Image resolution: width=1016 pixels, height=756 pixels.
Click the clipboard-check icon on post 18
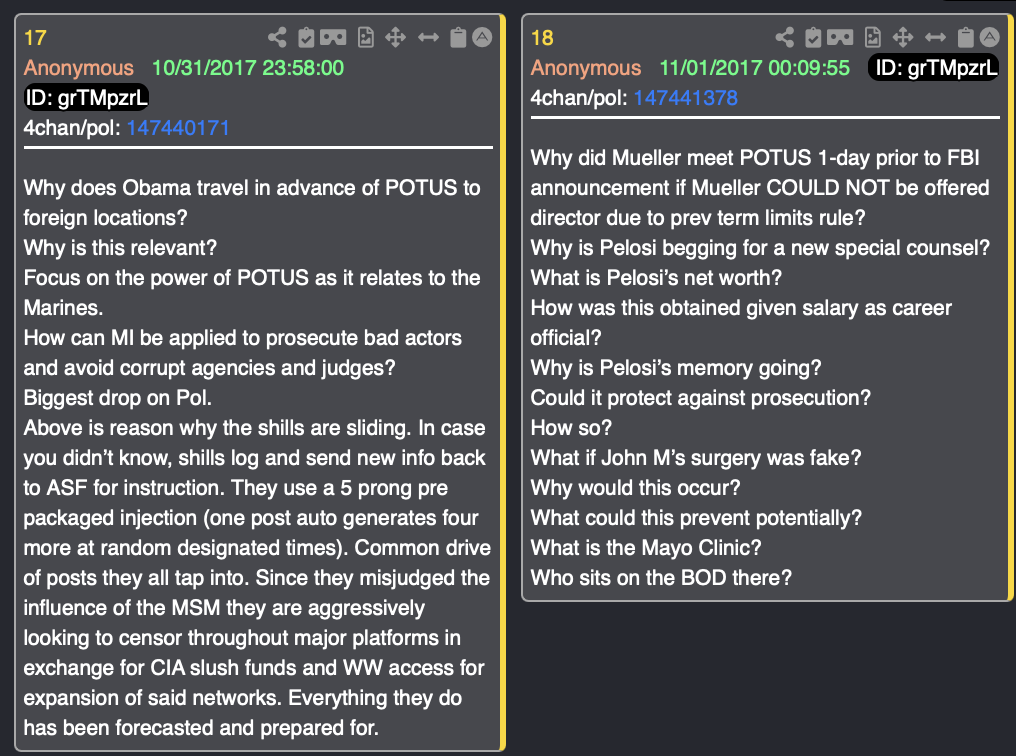point(813,38)
